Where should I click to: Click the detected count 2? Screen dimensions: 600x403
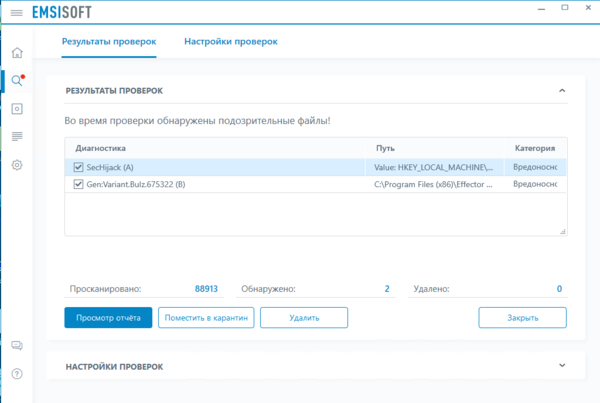tap(387, 289)
